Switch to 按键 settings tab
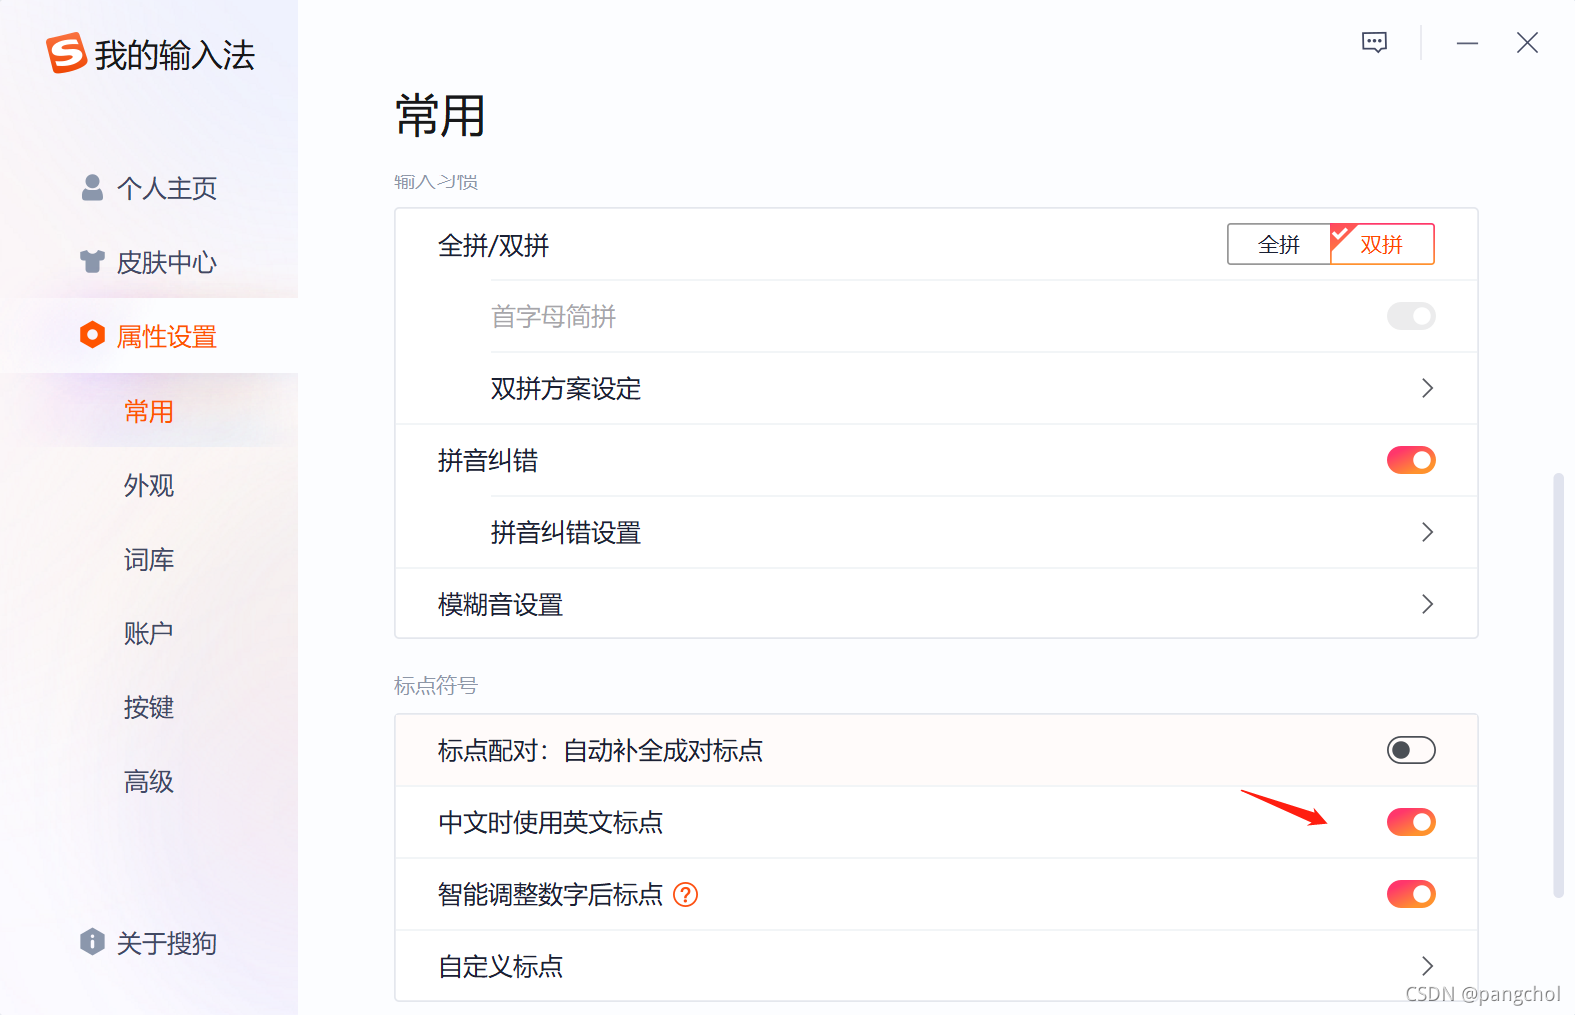Viewport: 1575px width, 1015px height. 149,707
